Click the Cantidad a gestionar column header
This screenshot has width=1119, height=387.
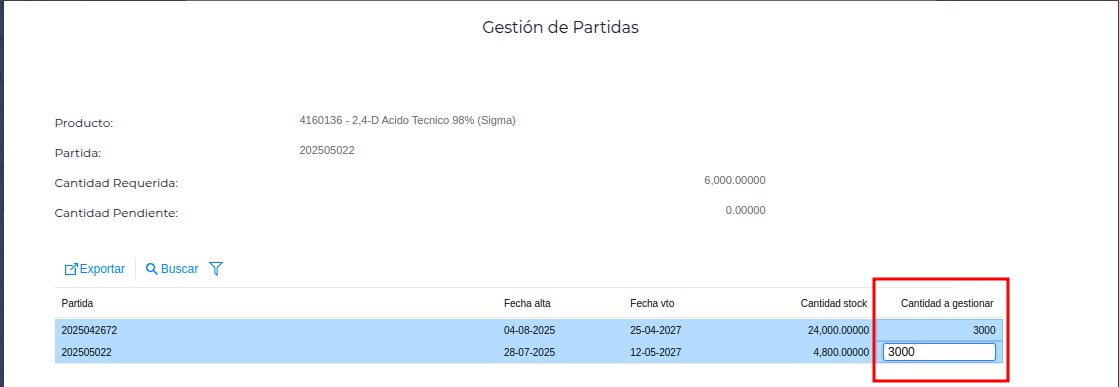[x=947, y=303]
